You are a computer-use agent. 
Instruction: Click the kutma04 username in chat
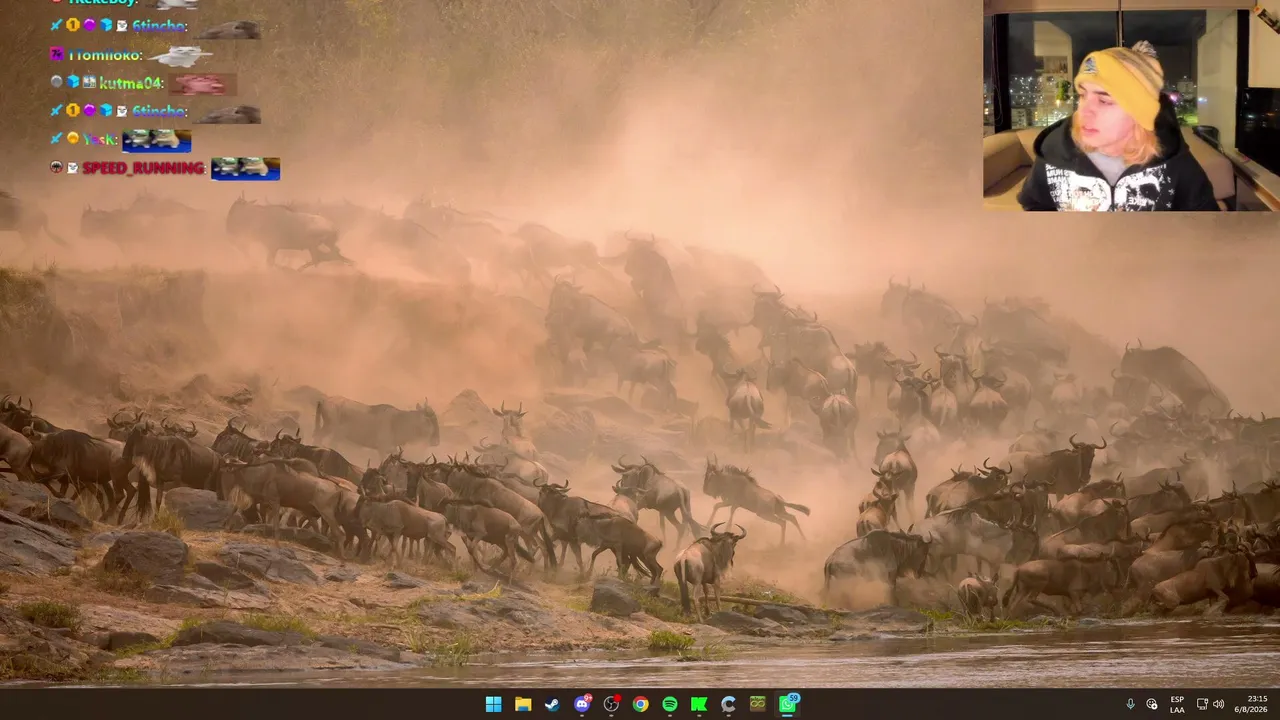click(x=131, y=83)
